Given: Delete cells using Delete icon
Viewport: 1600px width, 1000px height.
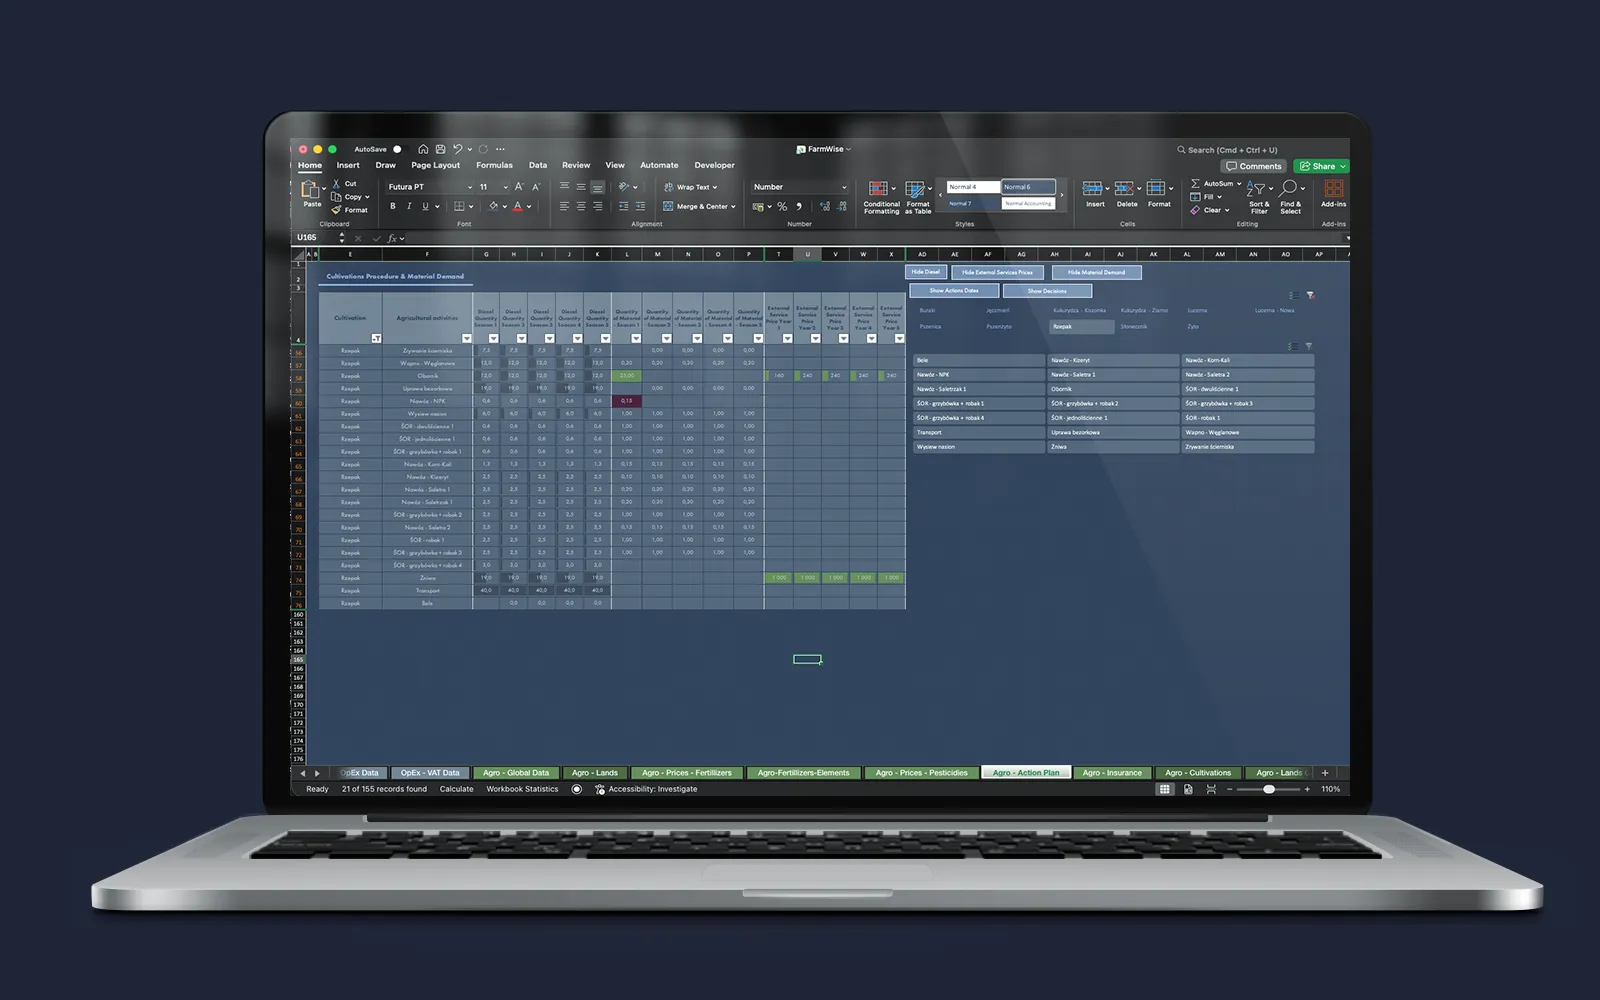Looking at the screenshot, I should pos(1127,194).
